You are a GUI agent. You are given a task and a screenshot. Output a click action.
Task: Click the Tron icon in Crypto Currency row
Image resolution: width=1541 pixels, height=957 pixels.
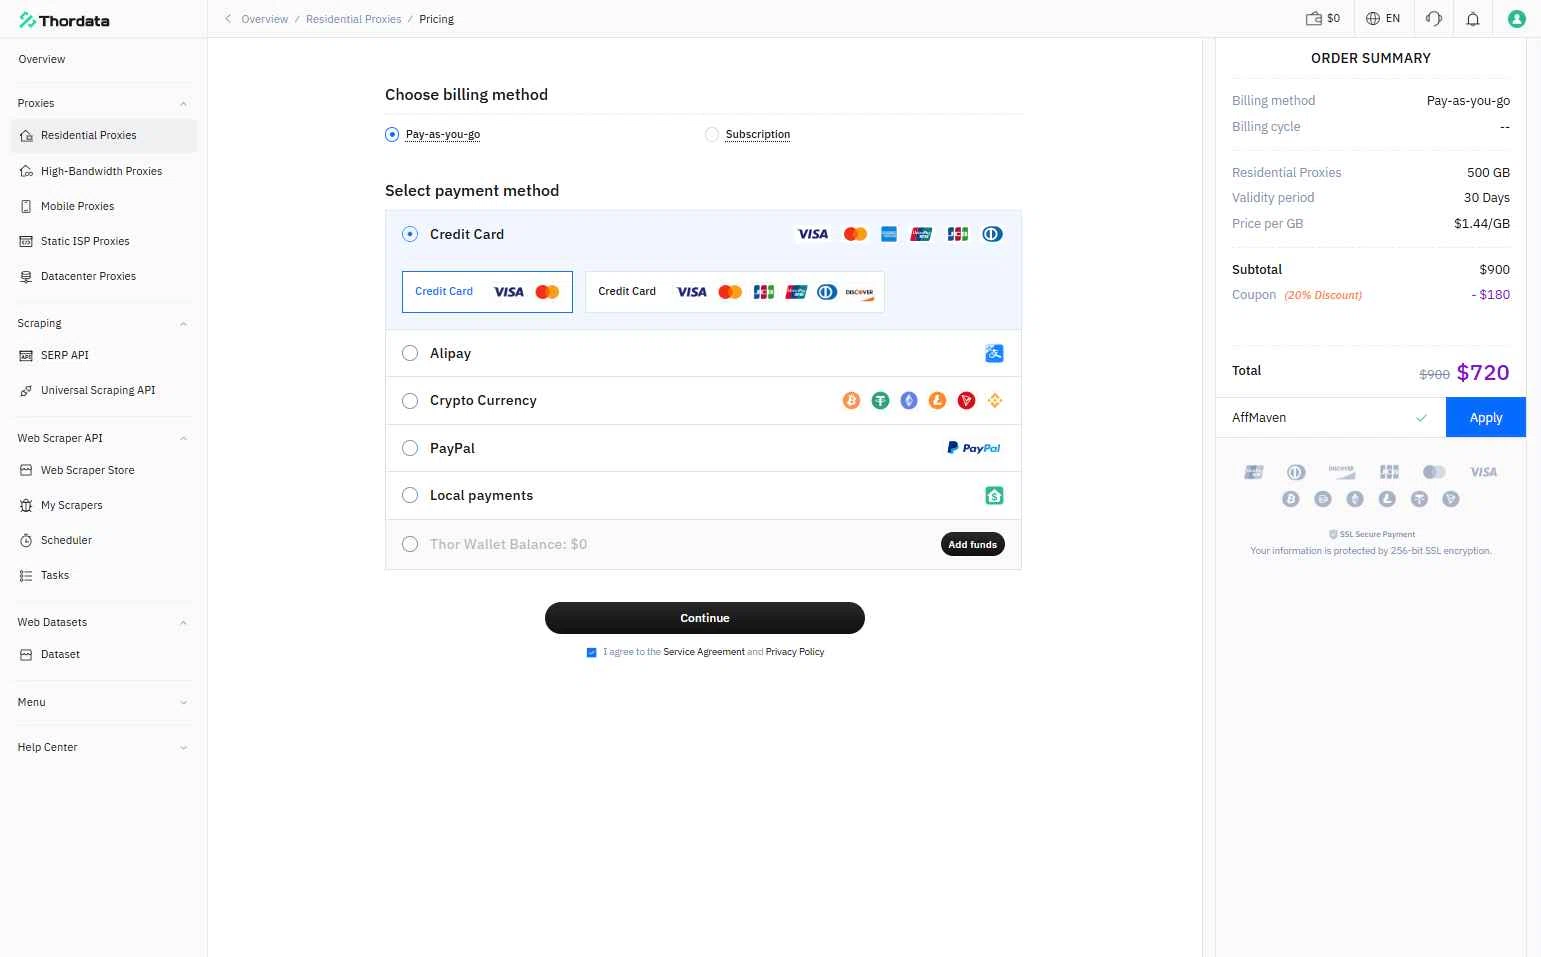(966, 401)
